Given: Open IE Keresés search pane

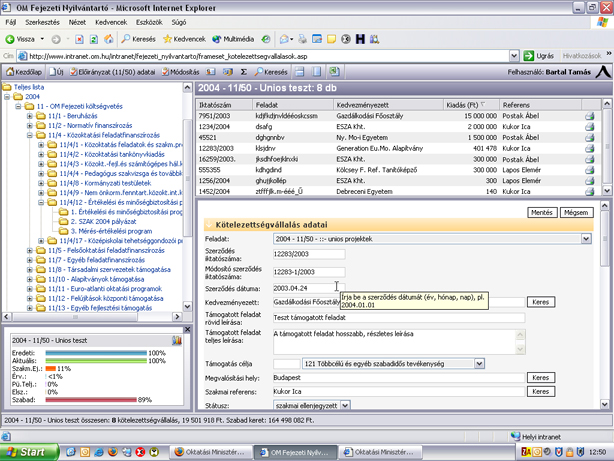Looking at the screenshot, I should [138, 39].
